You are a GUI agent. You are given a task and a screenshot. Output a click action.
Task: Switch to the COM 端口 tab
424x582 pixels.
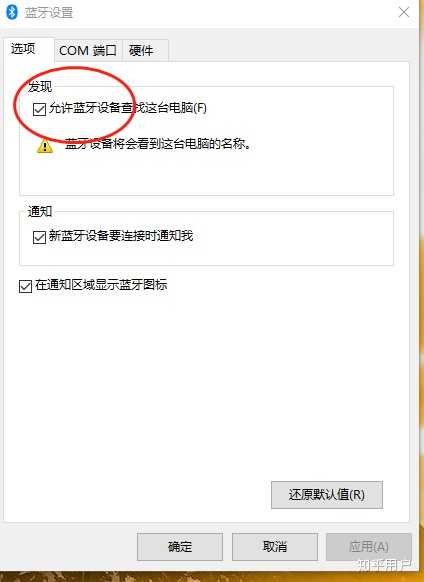[88, 50]
